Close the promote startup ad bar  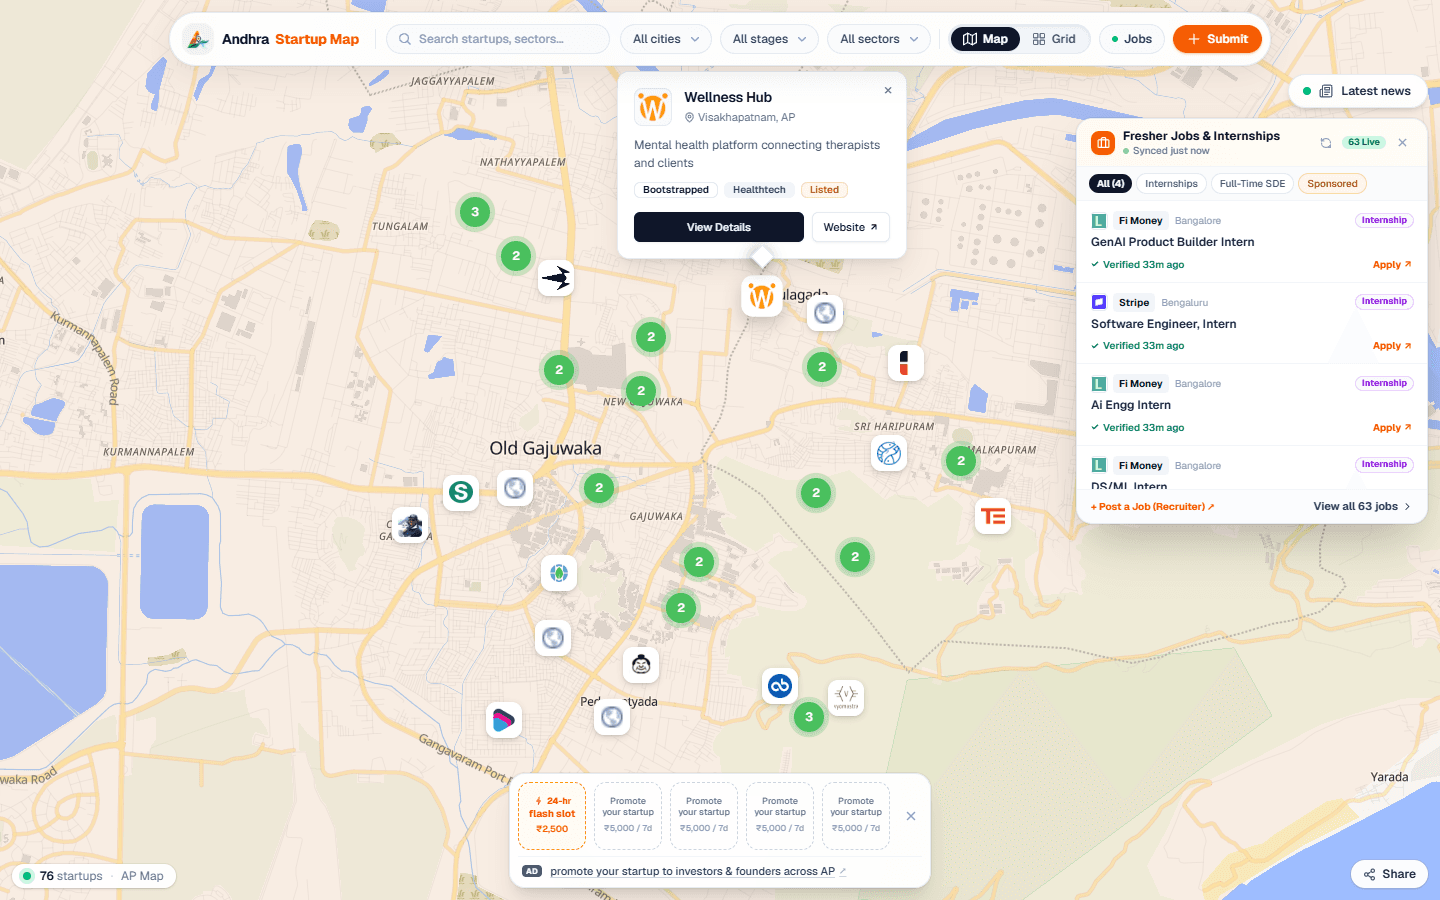pyautogui.click(x=911, y=816)
